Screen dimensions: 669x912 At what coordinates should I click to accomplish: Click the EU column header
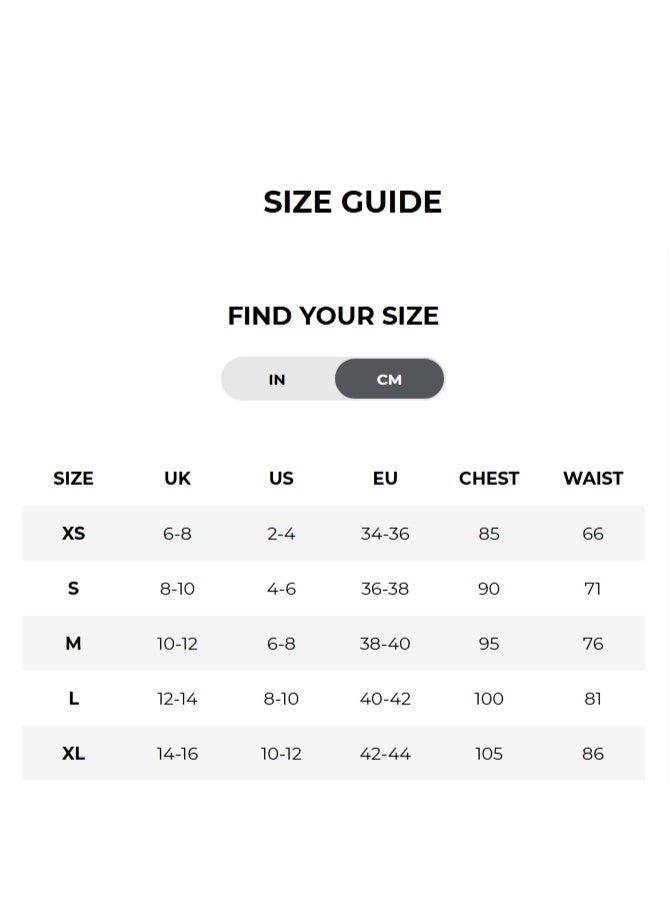tap(385, 479)
